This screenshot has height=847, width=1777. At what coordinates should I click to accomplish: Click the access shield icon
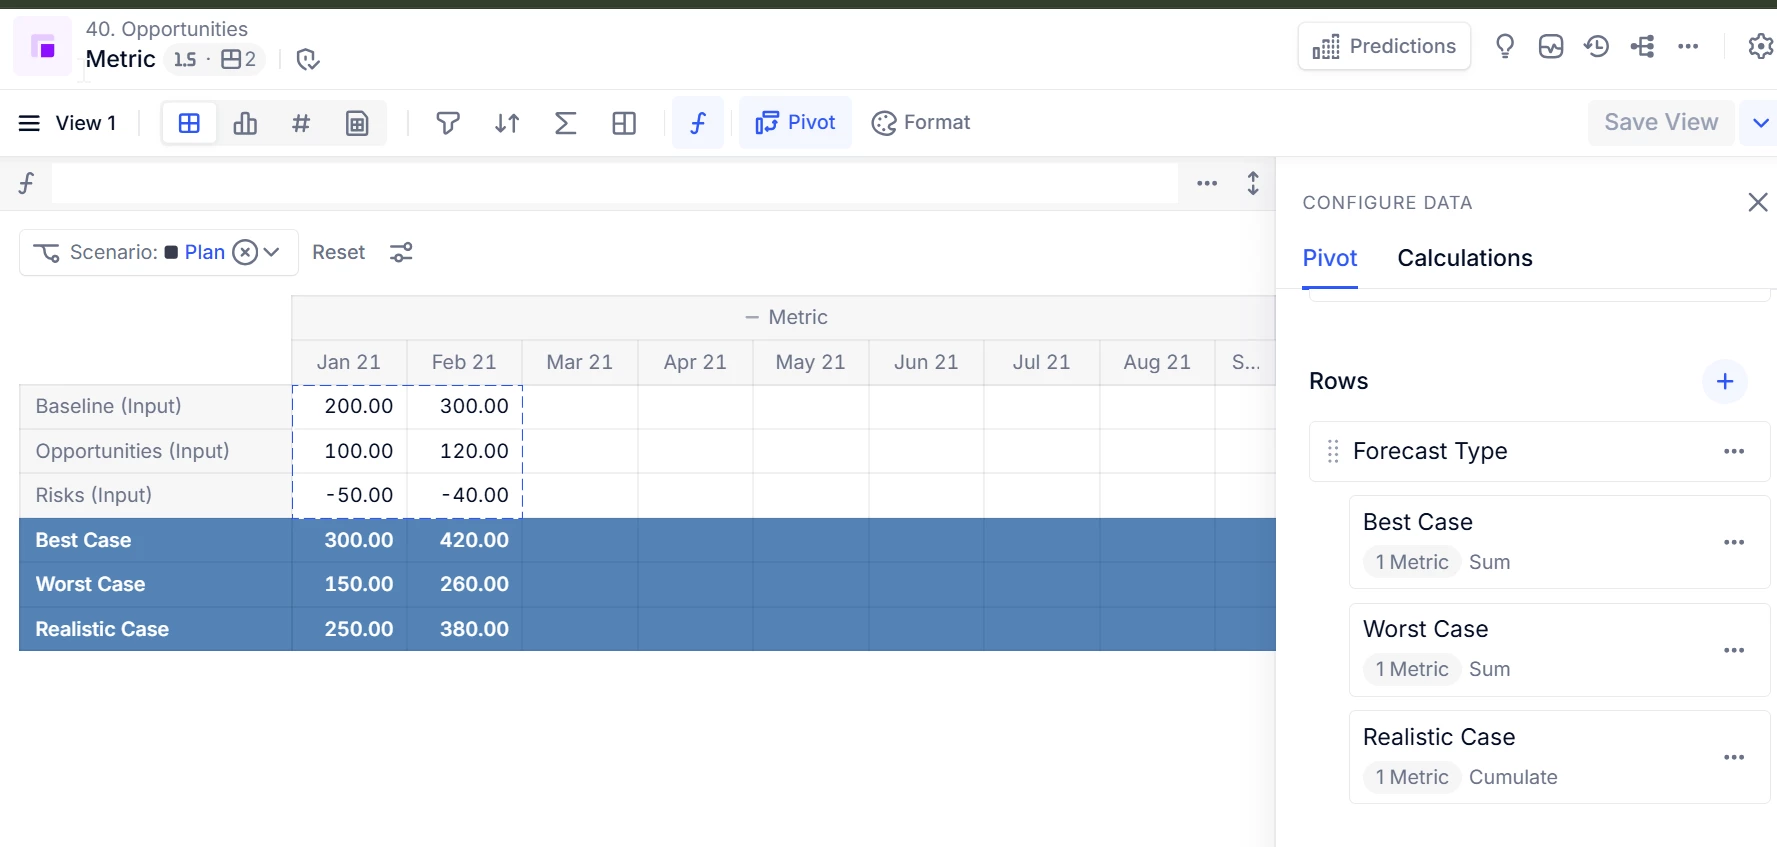pos(308,60)
